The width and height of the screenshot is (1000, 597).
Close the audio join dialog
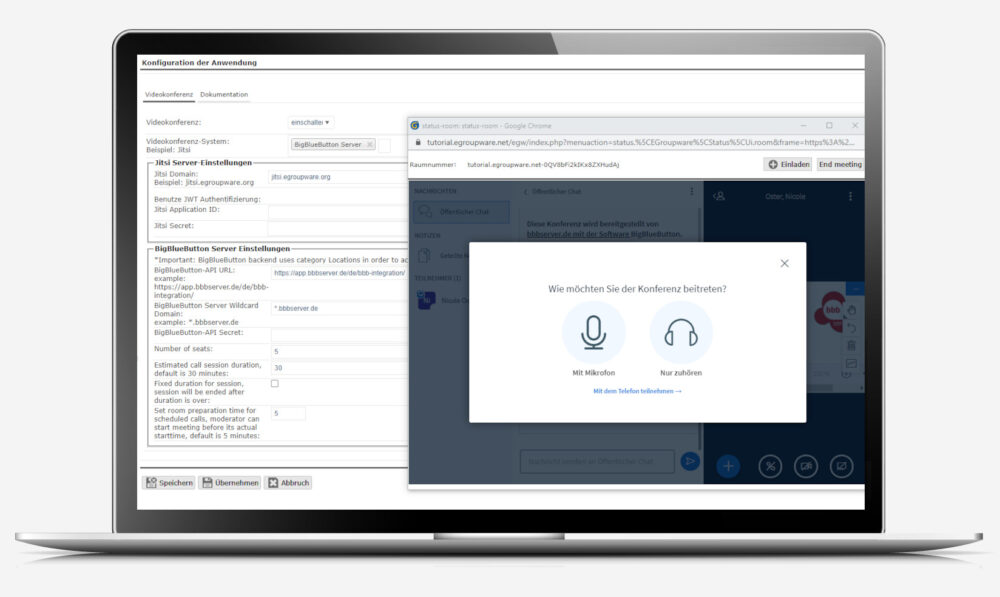784,263
